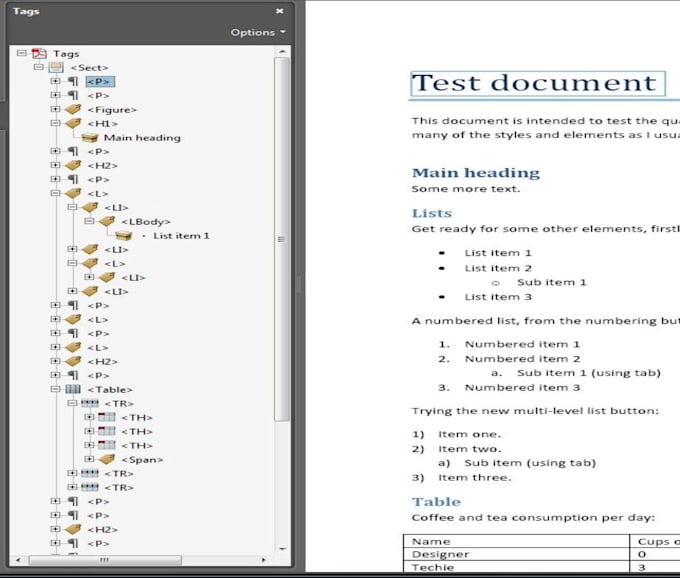Click the content box icon beside Main heading

90,137
